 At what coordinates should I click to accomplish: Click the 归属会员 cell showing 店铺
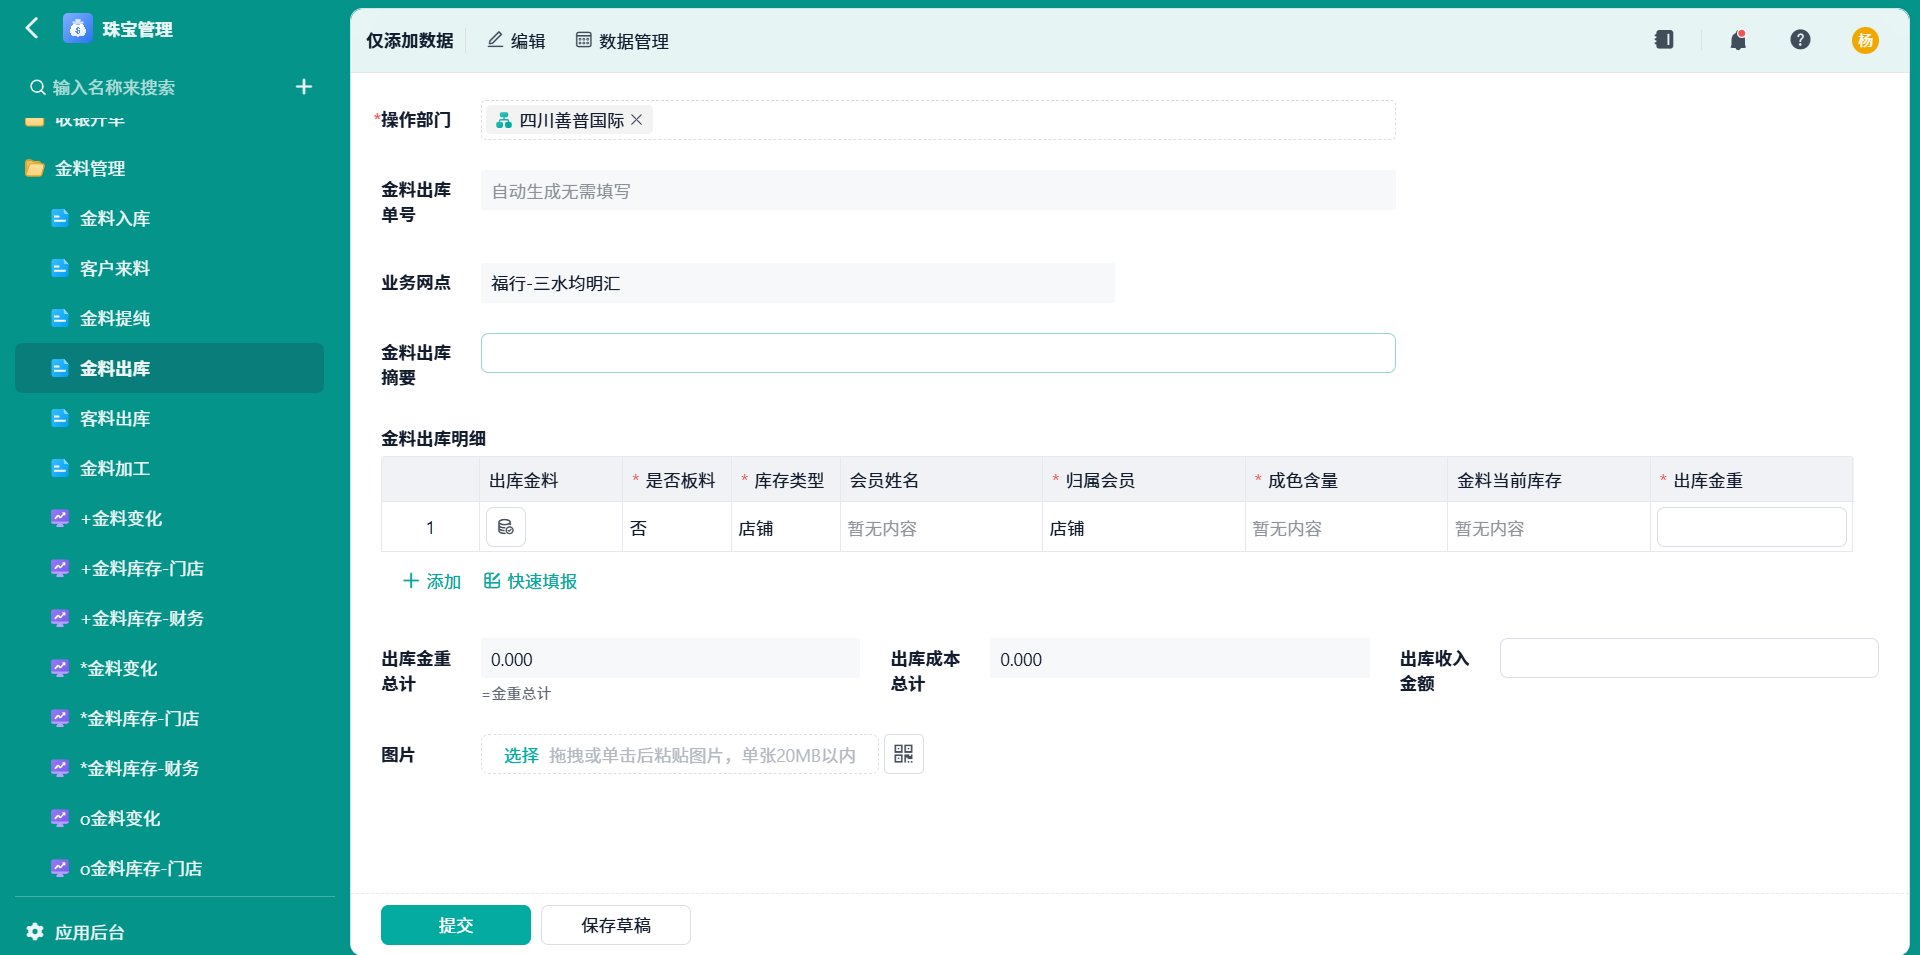[1144, 527]
